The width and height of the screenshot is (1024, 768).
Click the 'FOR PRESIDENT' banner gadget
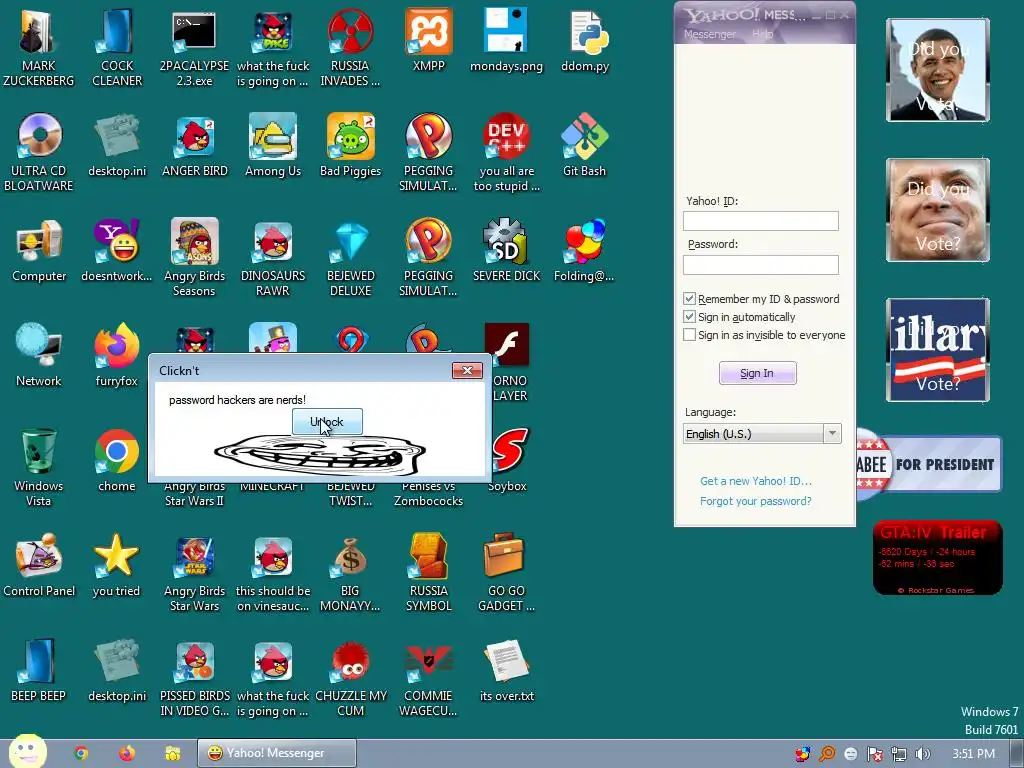(929, 464)
